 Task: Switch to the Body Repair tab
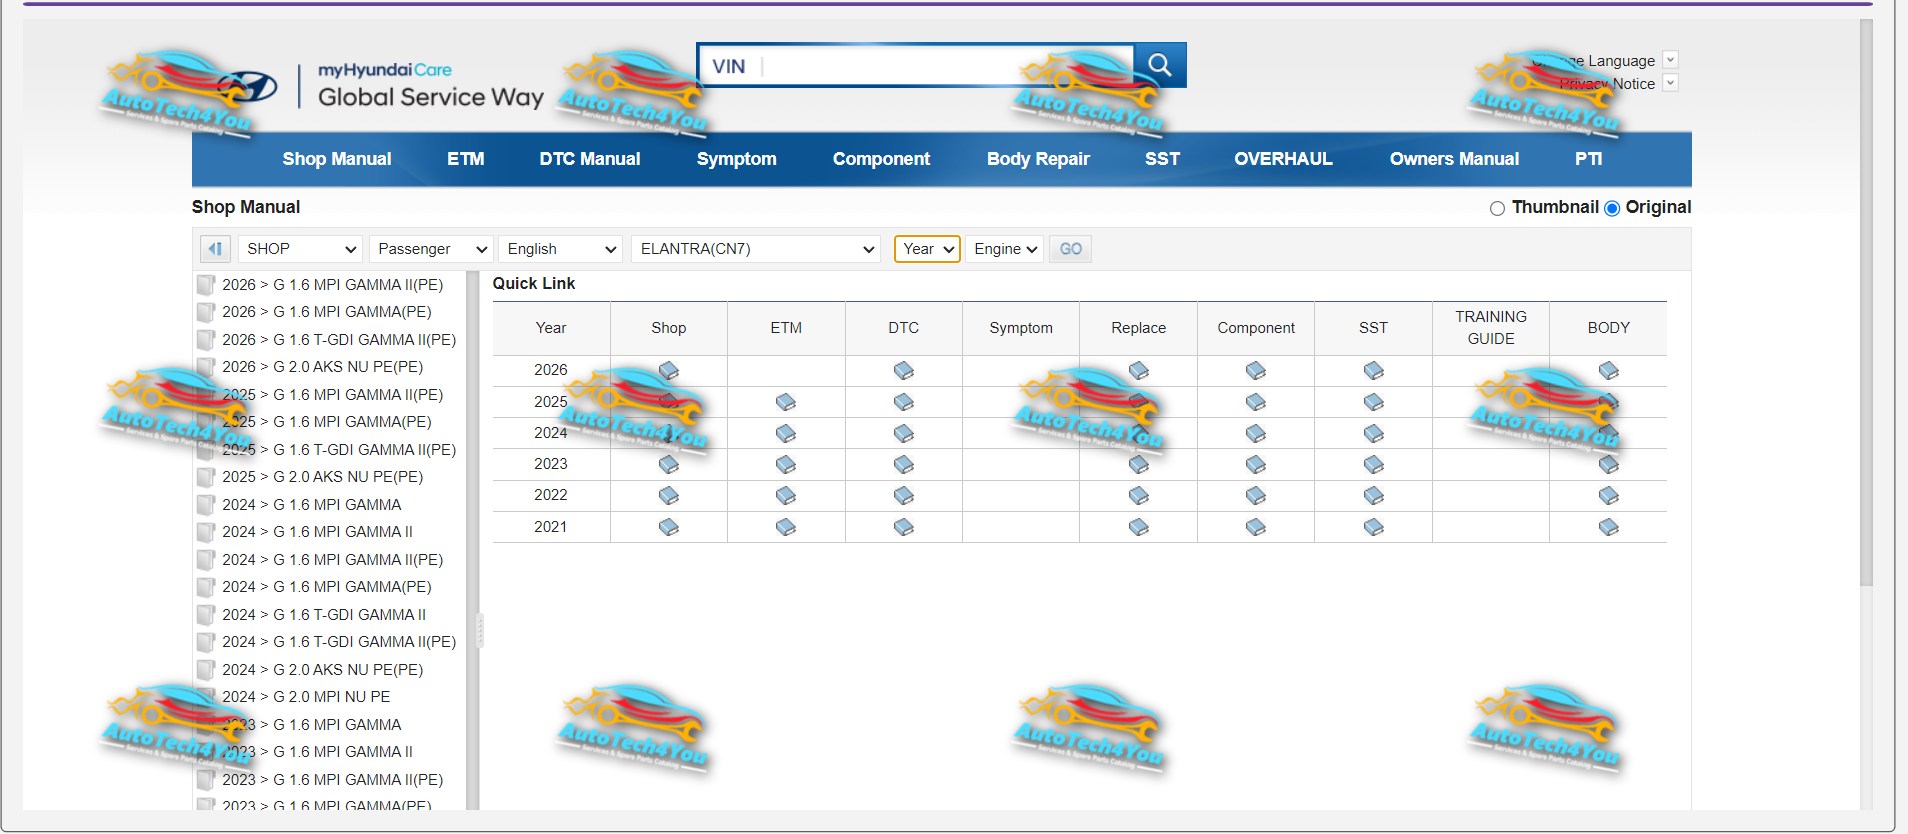[x=1037, y=159]
